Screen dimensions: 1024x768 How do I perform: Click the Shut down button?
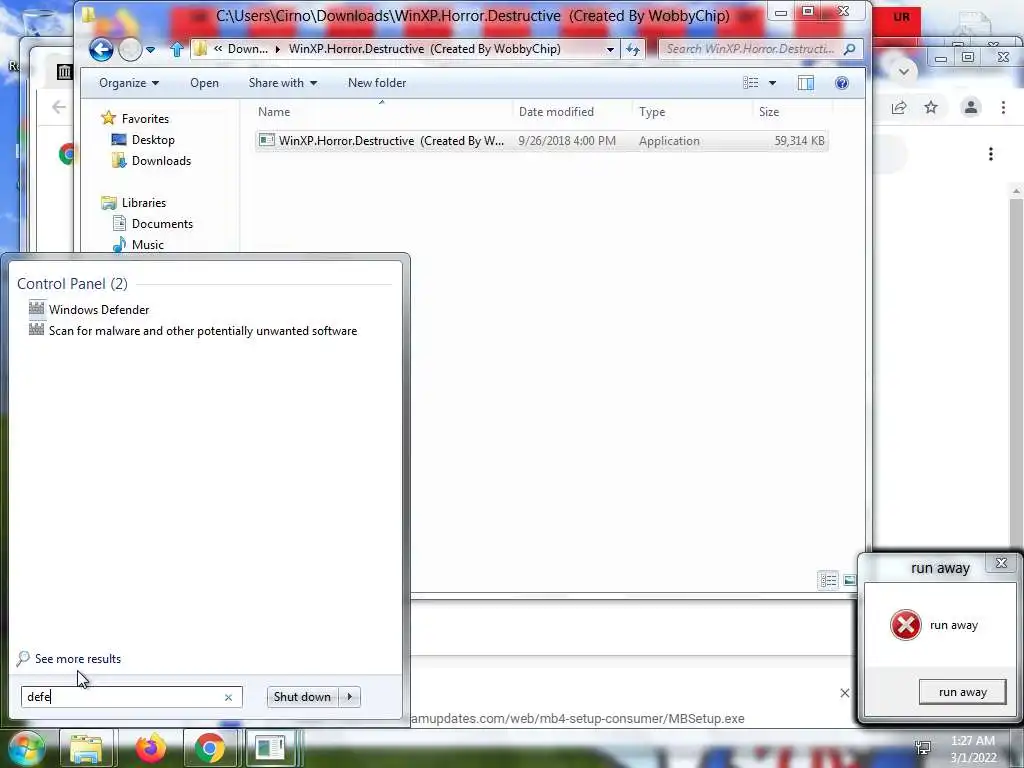point(302,697)
